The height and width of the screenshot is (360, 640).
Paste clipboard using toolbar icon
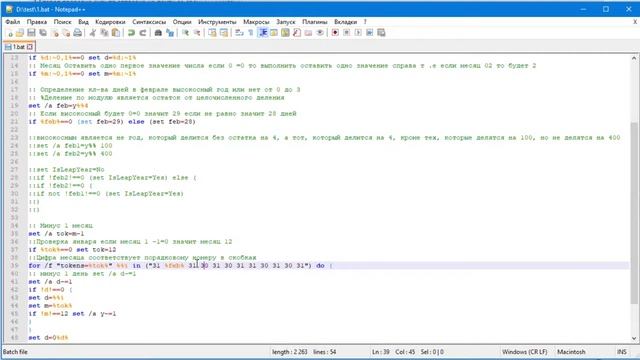[116, 33]
